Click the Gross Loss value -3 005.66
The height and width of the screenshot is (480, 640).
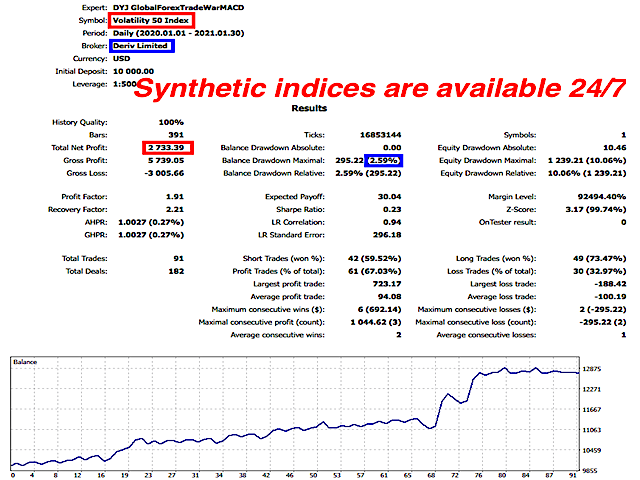tap(164, 173)
